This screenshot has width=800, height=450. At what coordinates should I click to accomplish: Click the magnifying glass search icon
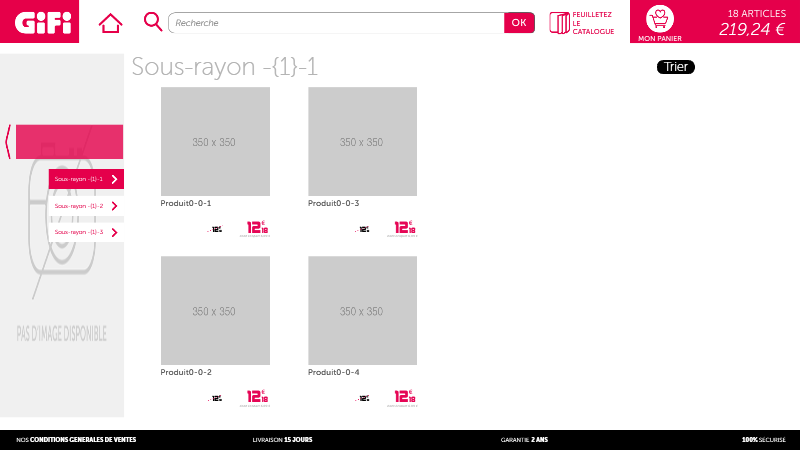153,21
